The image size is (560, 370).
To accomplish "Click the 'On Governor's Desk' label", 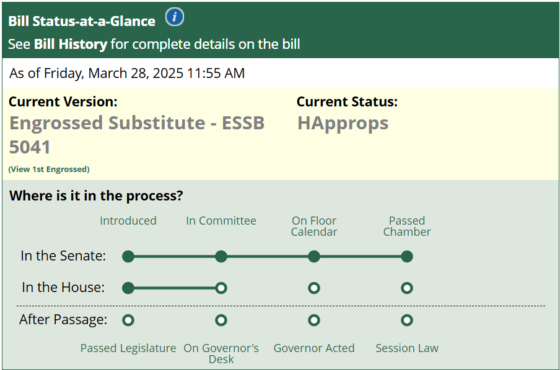I will 221,354.
